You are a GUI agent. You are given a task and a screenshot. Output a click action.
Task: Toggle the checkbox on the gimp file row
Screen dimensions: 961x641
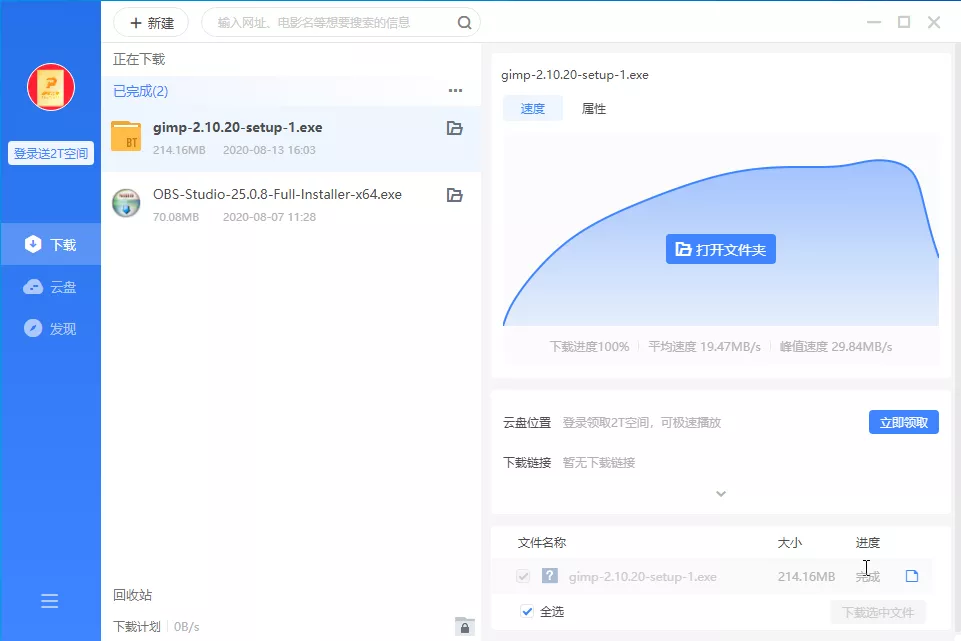pyautogui.click(x=522, y=576)
